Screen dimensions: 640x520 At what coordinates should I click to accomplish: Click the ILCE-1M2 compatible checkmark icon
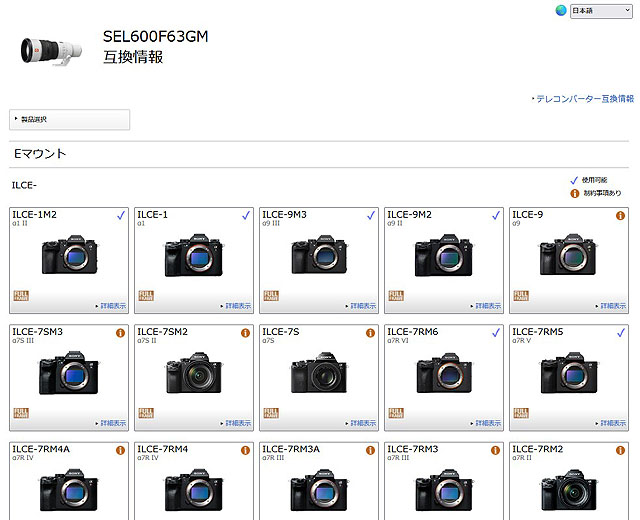121,216
